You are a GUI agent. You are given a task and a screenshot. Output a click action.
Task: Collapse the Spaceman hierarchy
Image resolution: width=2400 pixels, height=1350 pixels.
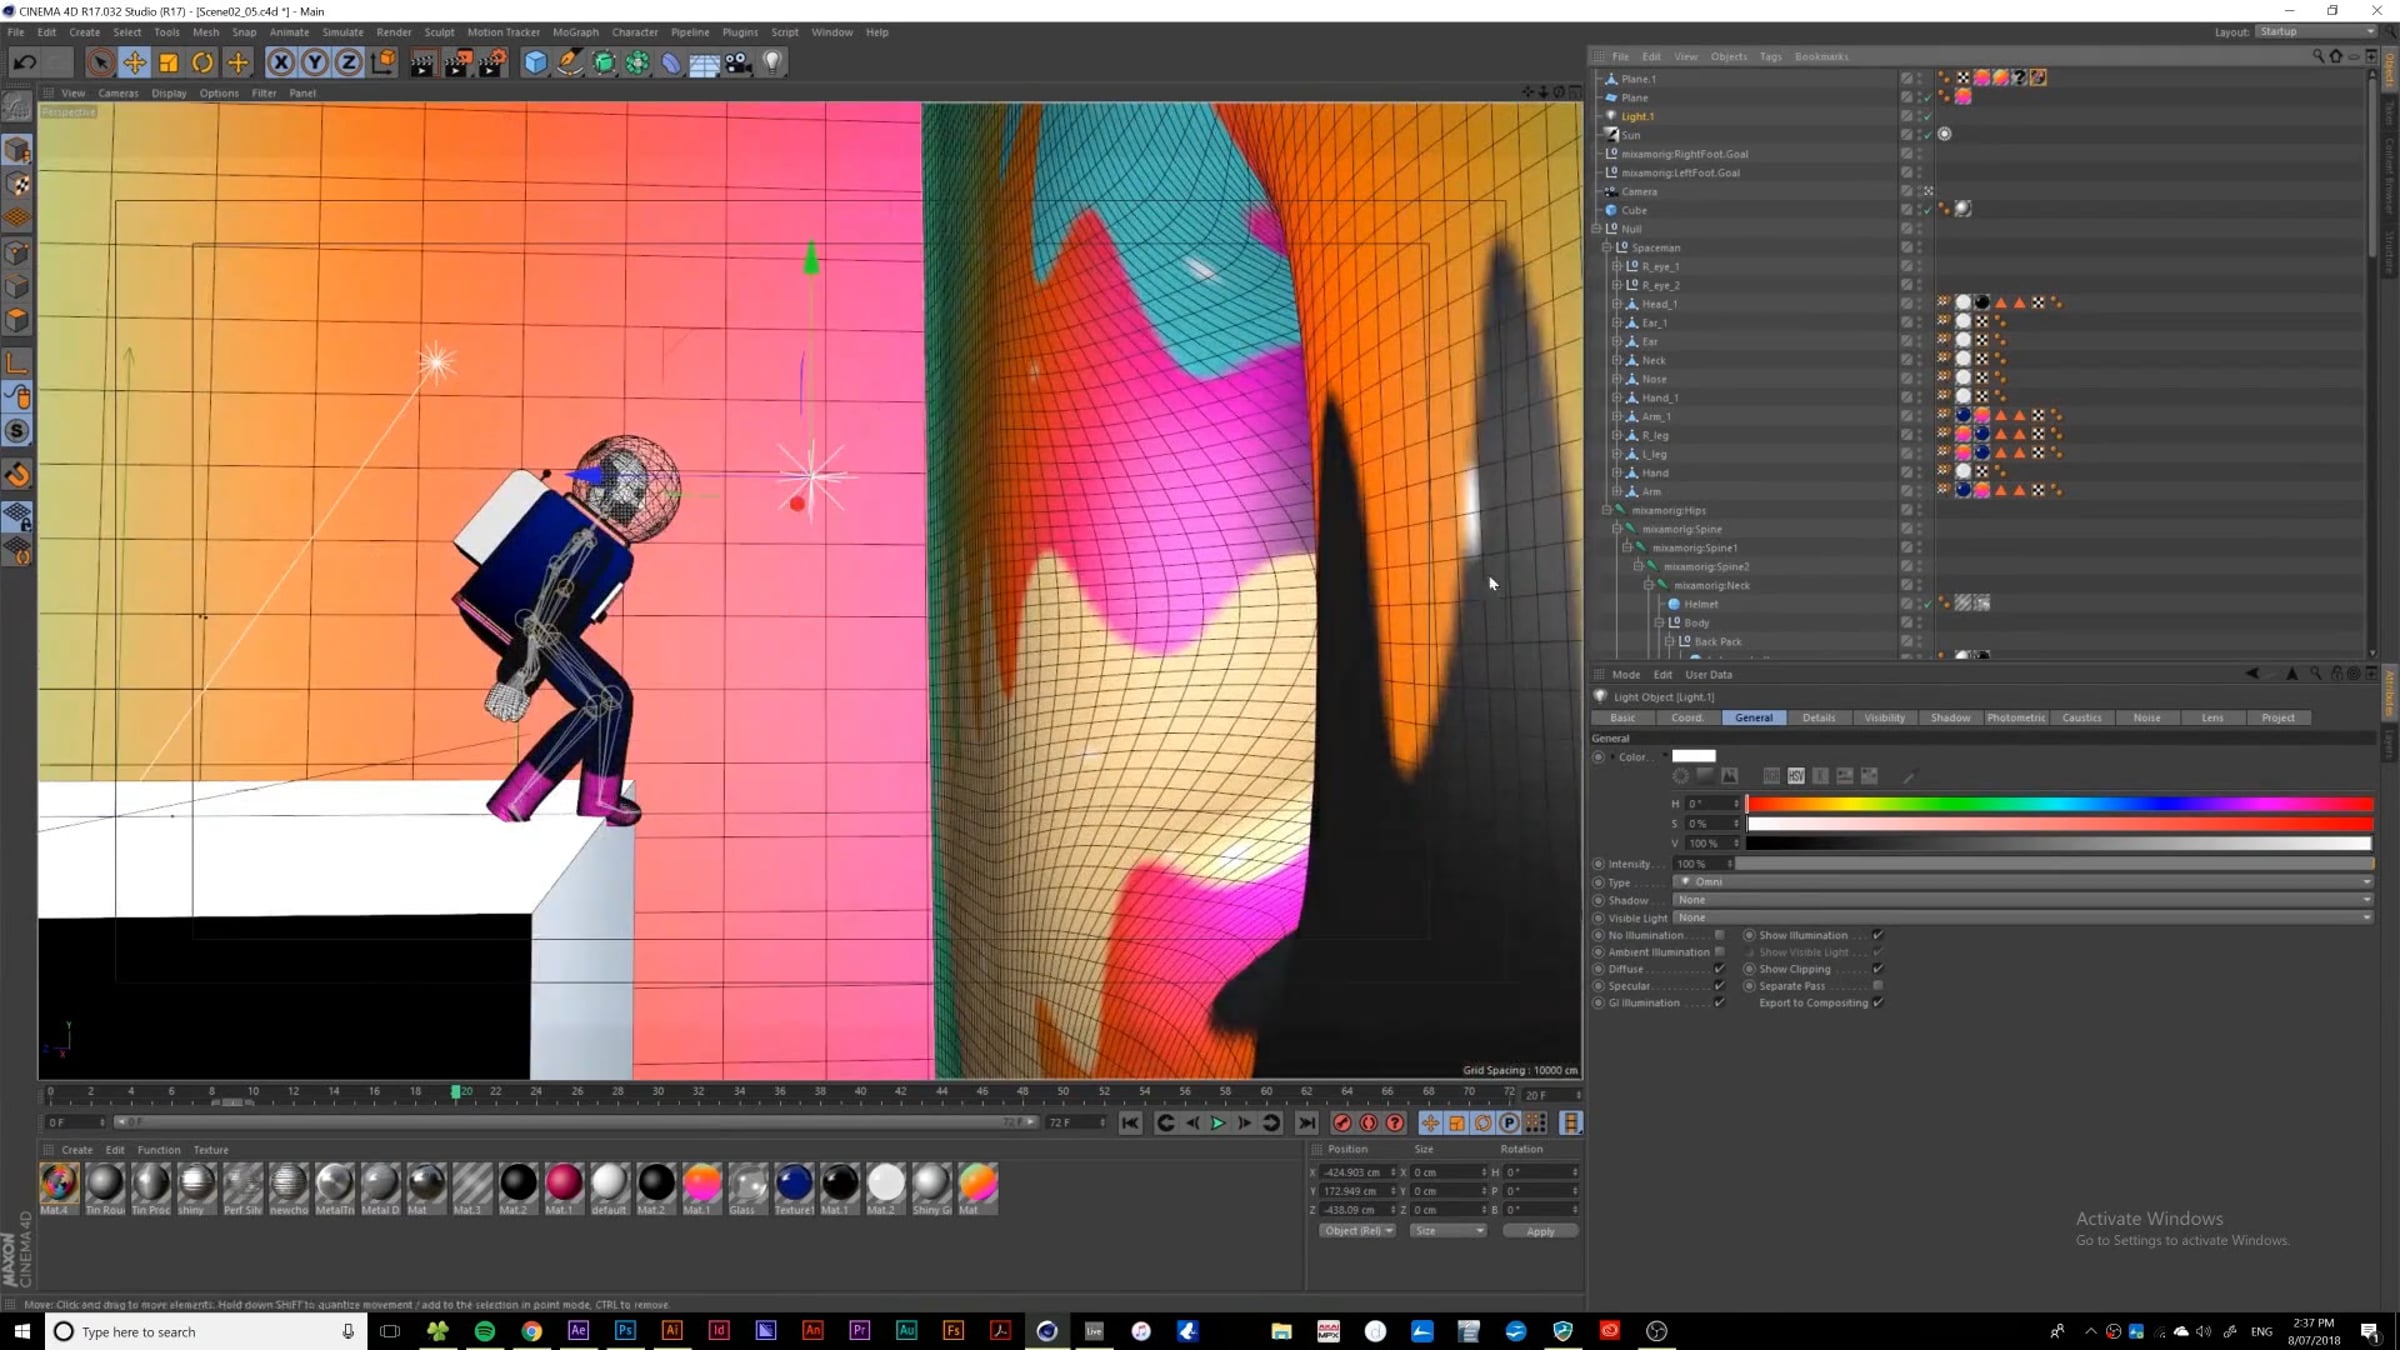[1606, 248]
